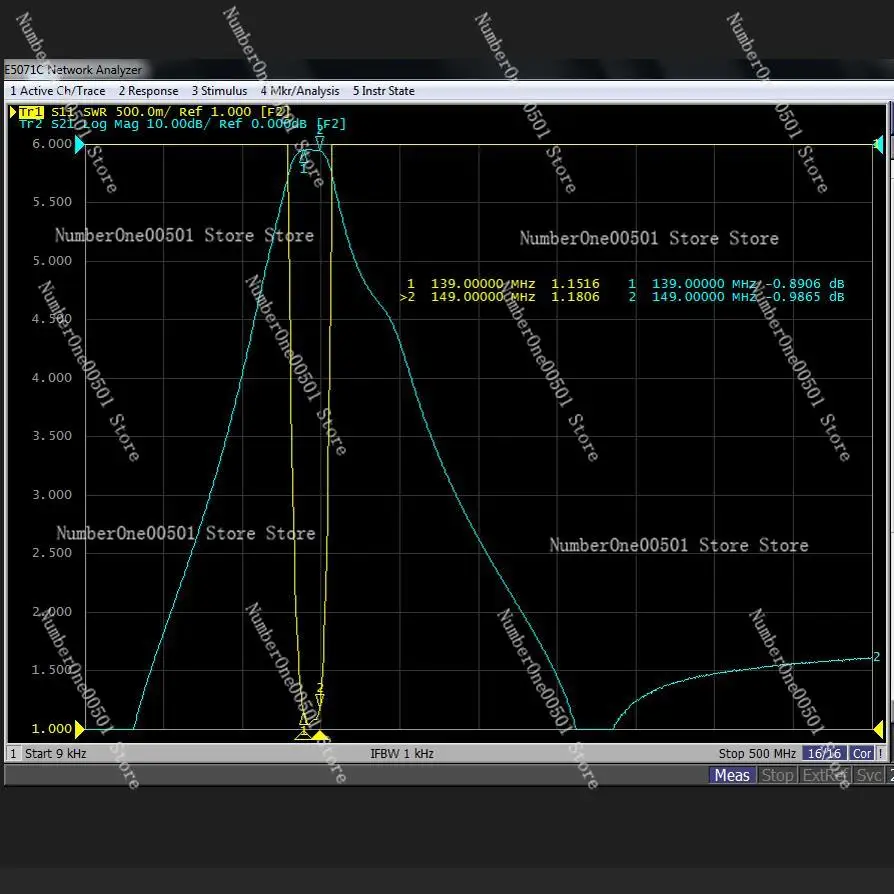The image size is (894, 894).
Task: Click the 5.500 scale value on Y axis
Action: [x=52, y=202]
